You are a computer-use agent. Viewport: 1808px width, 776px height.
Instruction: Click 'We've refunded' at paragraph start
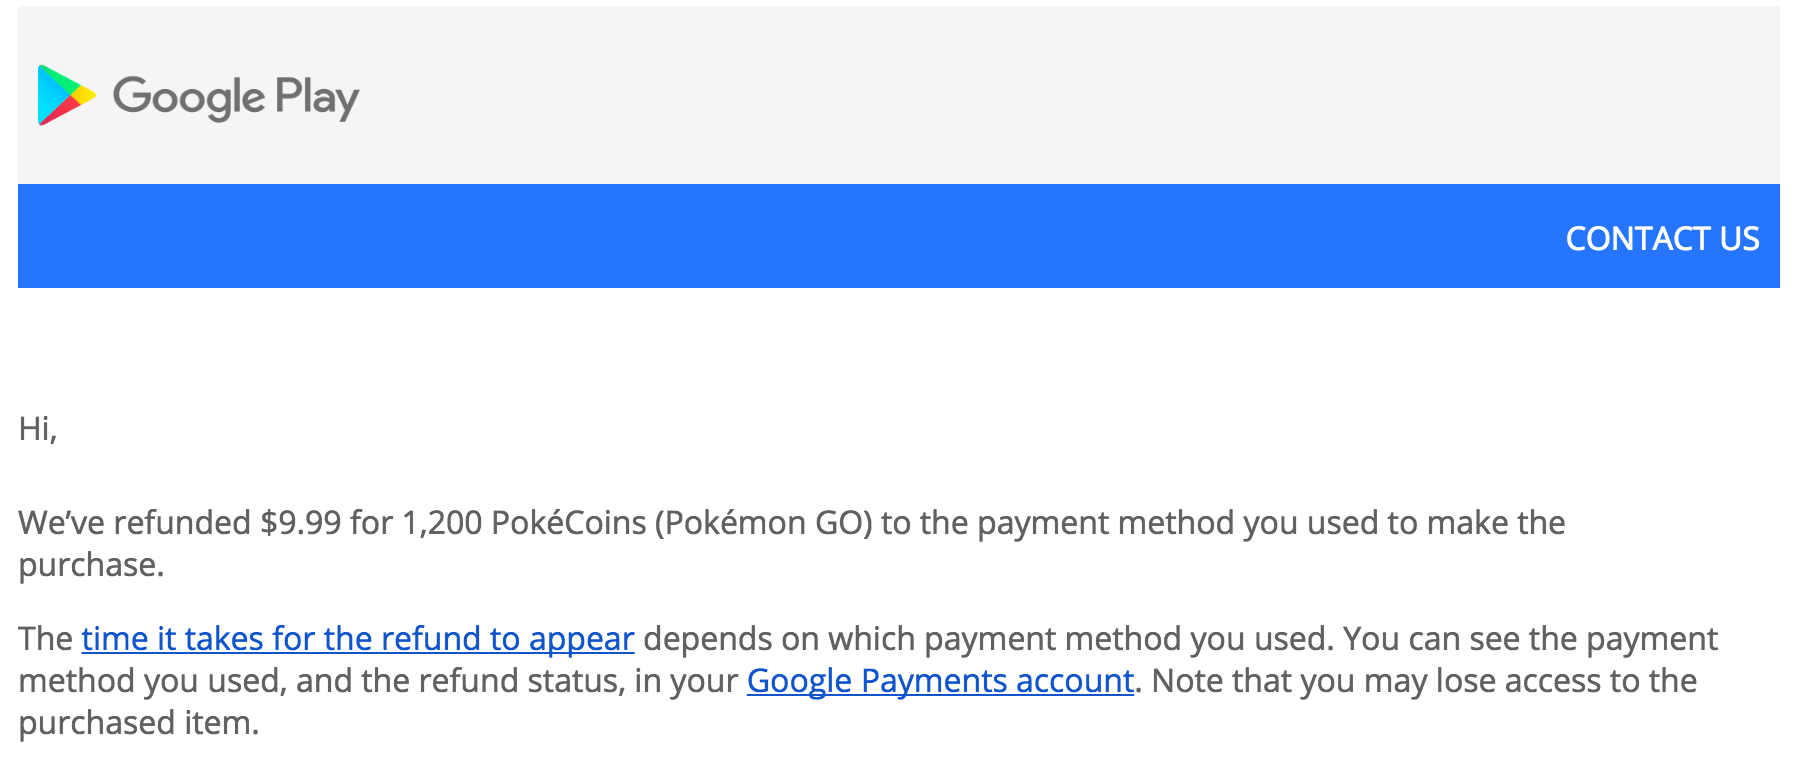point(135,523)
